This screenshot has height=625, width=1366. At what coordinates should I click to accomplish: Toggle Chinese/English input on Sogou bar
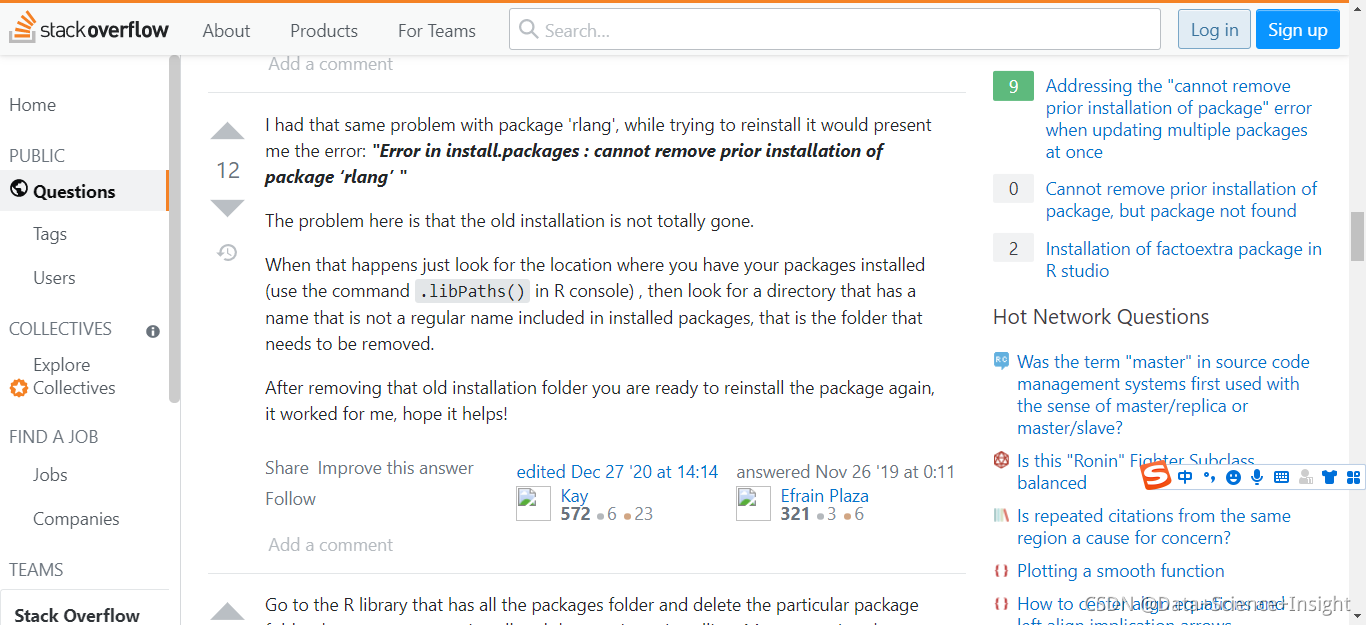(x=1185, y=477)
